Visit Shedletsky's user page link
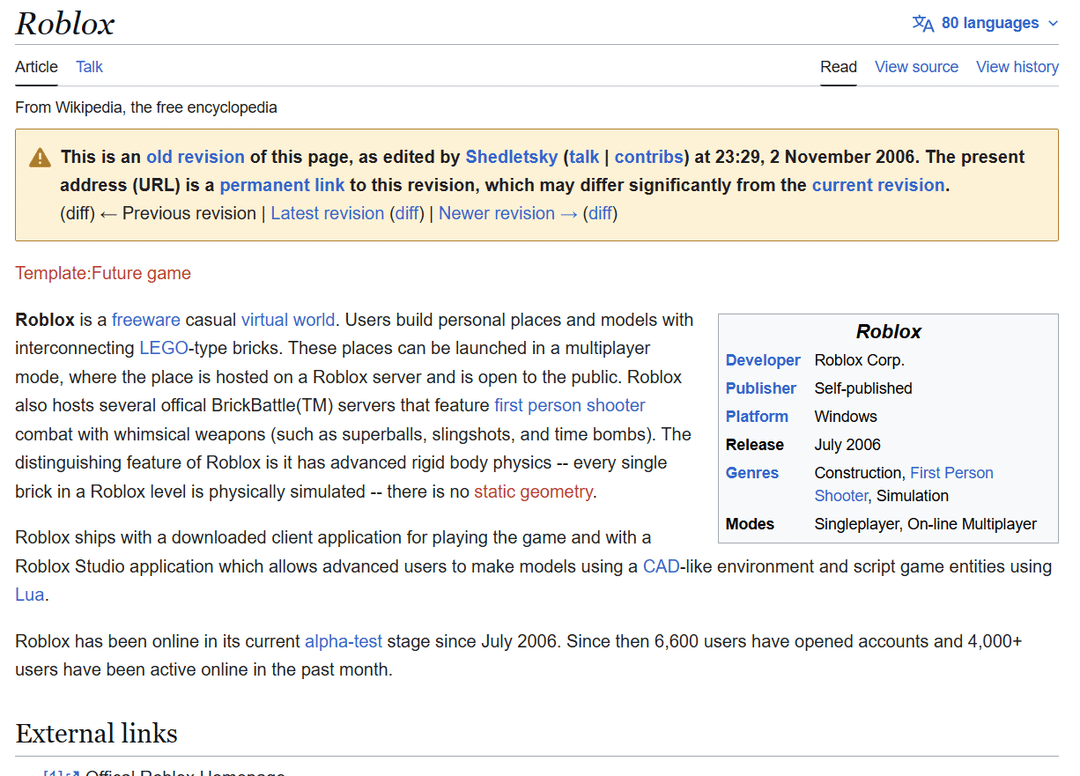The height and width of the screenshot is (776, 1080). [511, 157]
